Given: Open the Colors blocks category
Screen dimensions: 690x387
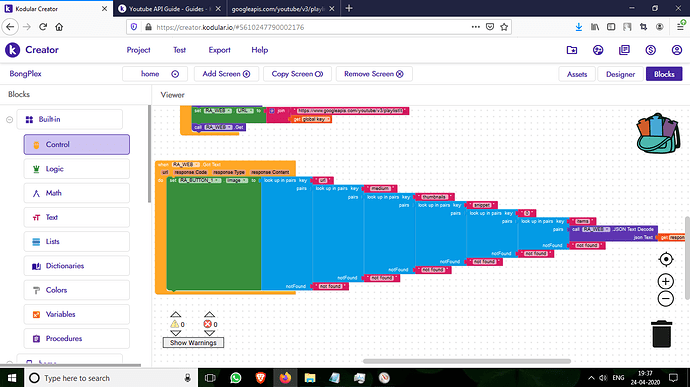Looking at the screenshot, I should coord(77,290).
